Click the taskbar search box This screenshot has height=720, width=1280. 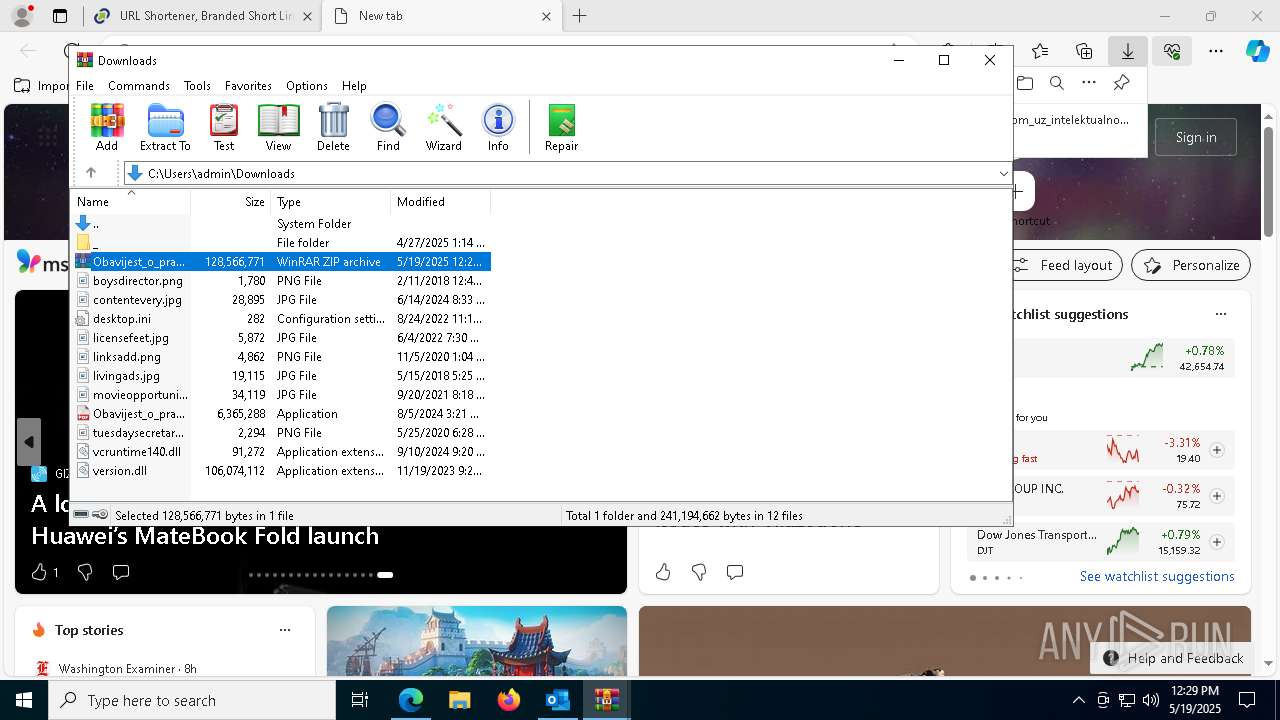192,700
